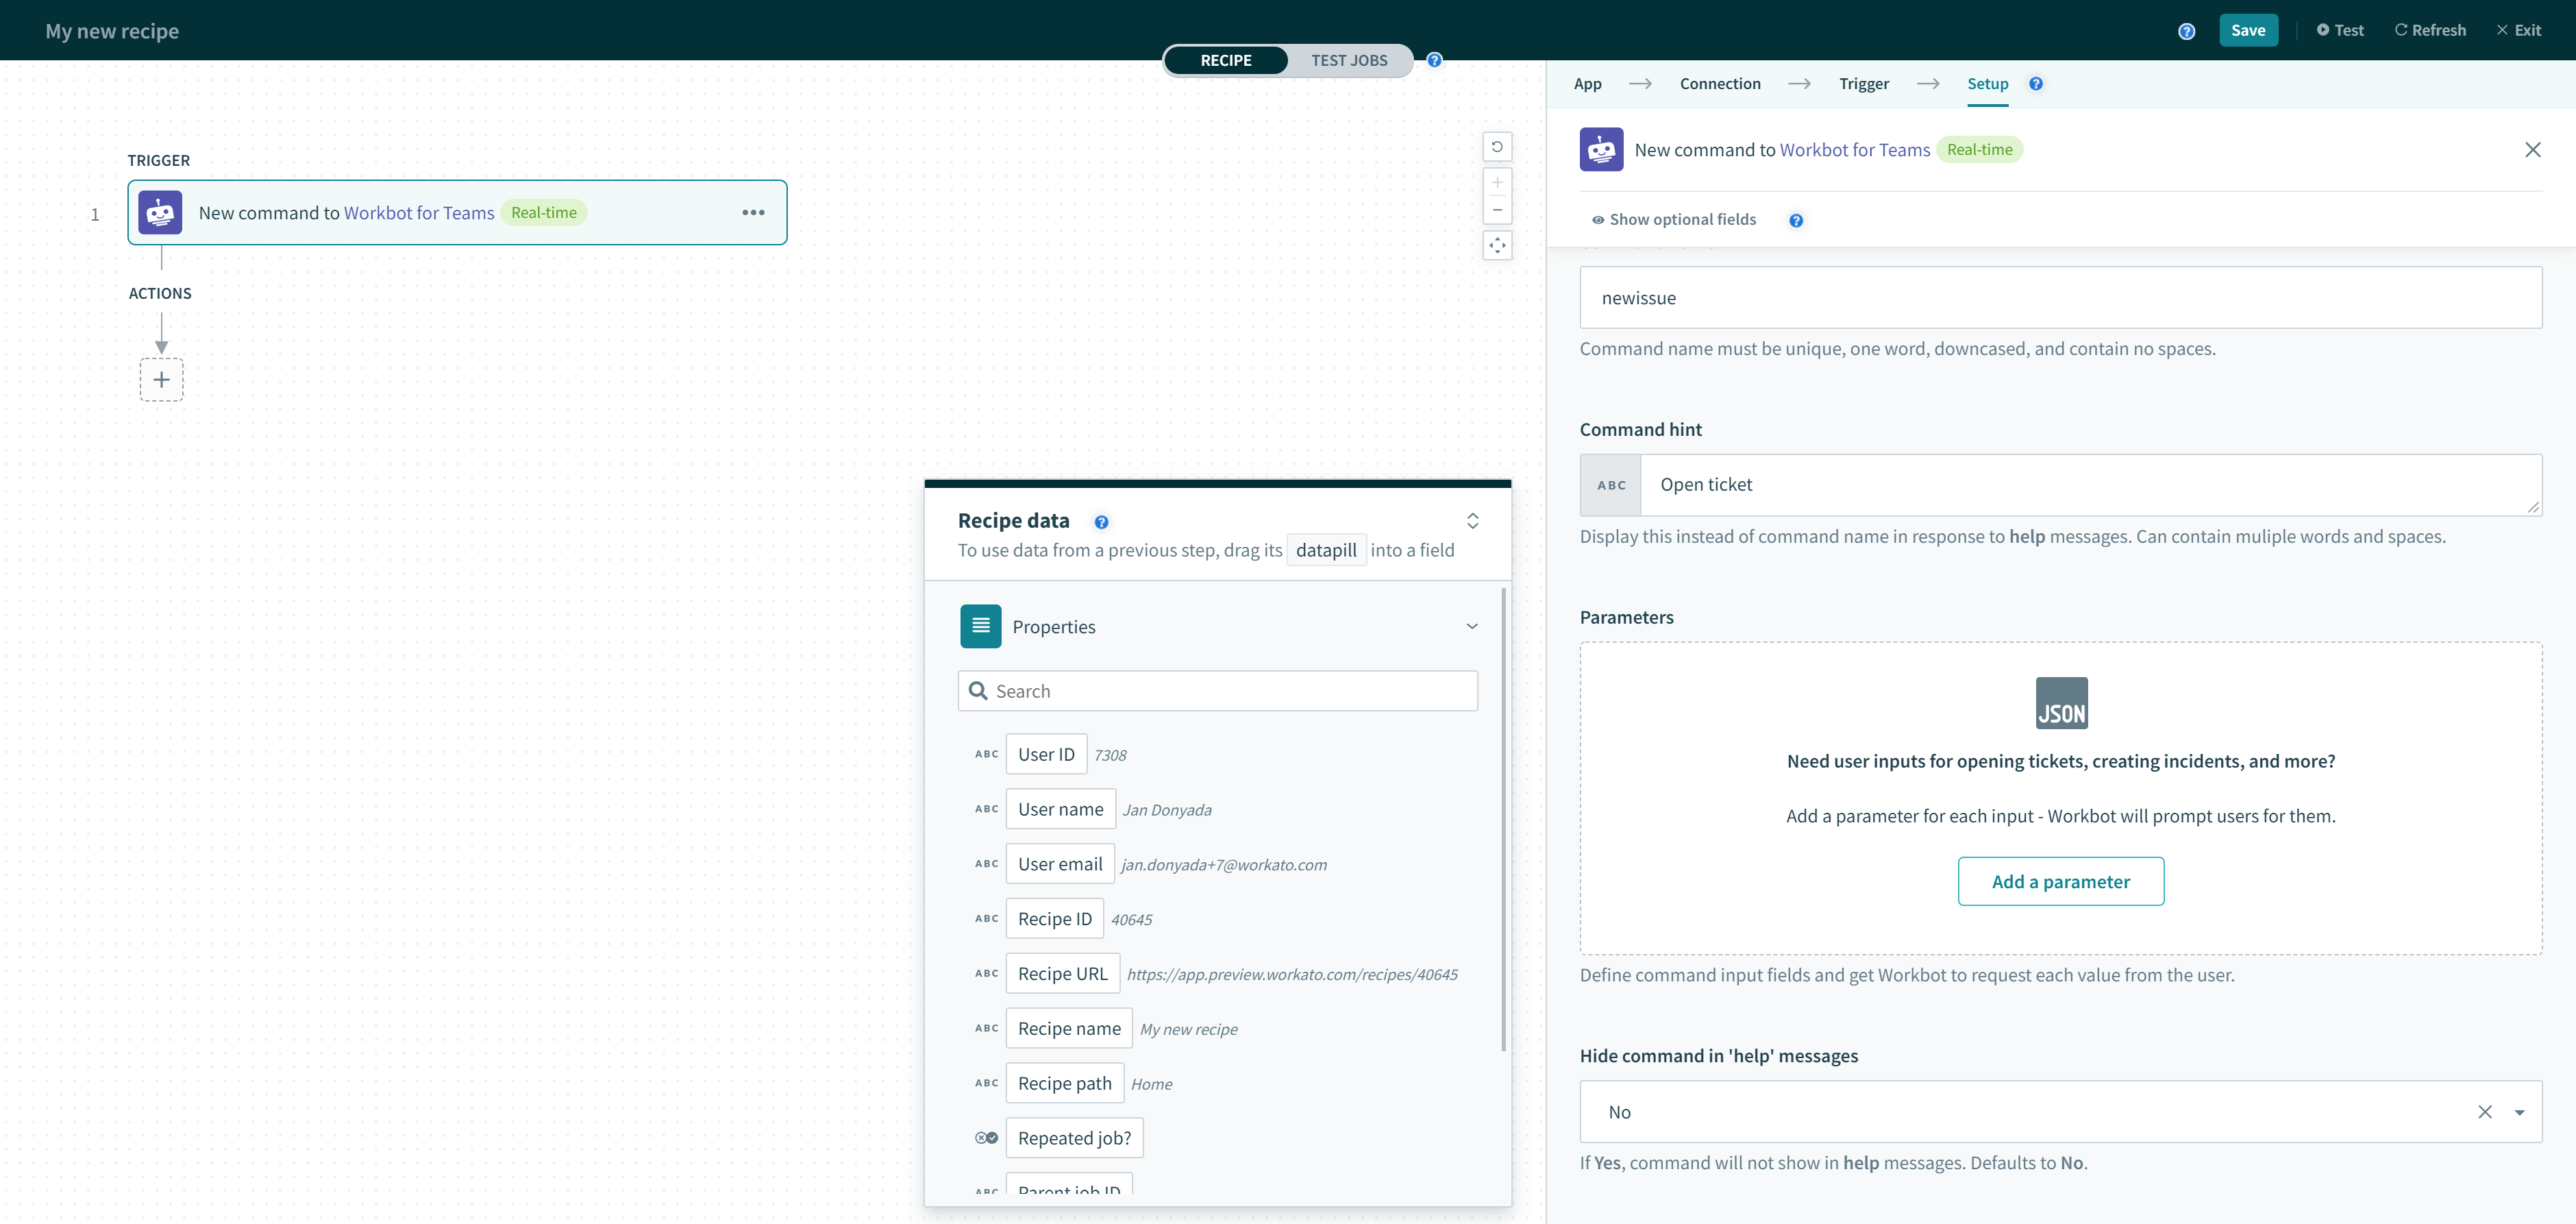Click the RECIPE tab
Viewport: 2576px width, 1224px height.
pos(1226,59)
